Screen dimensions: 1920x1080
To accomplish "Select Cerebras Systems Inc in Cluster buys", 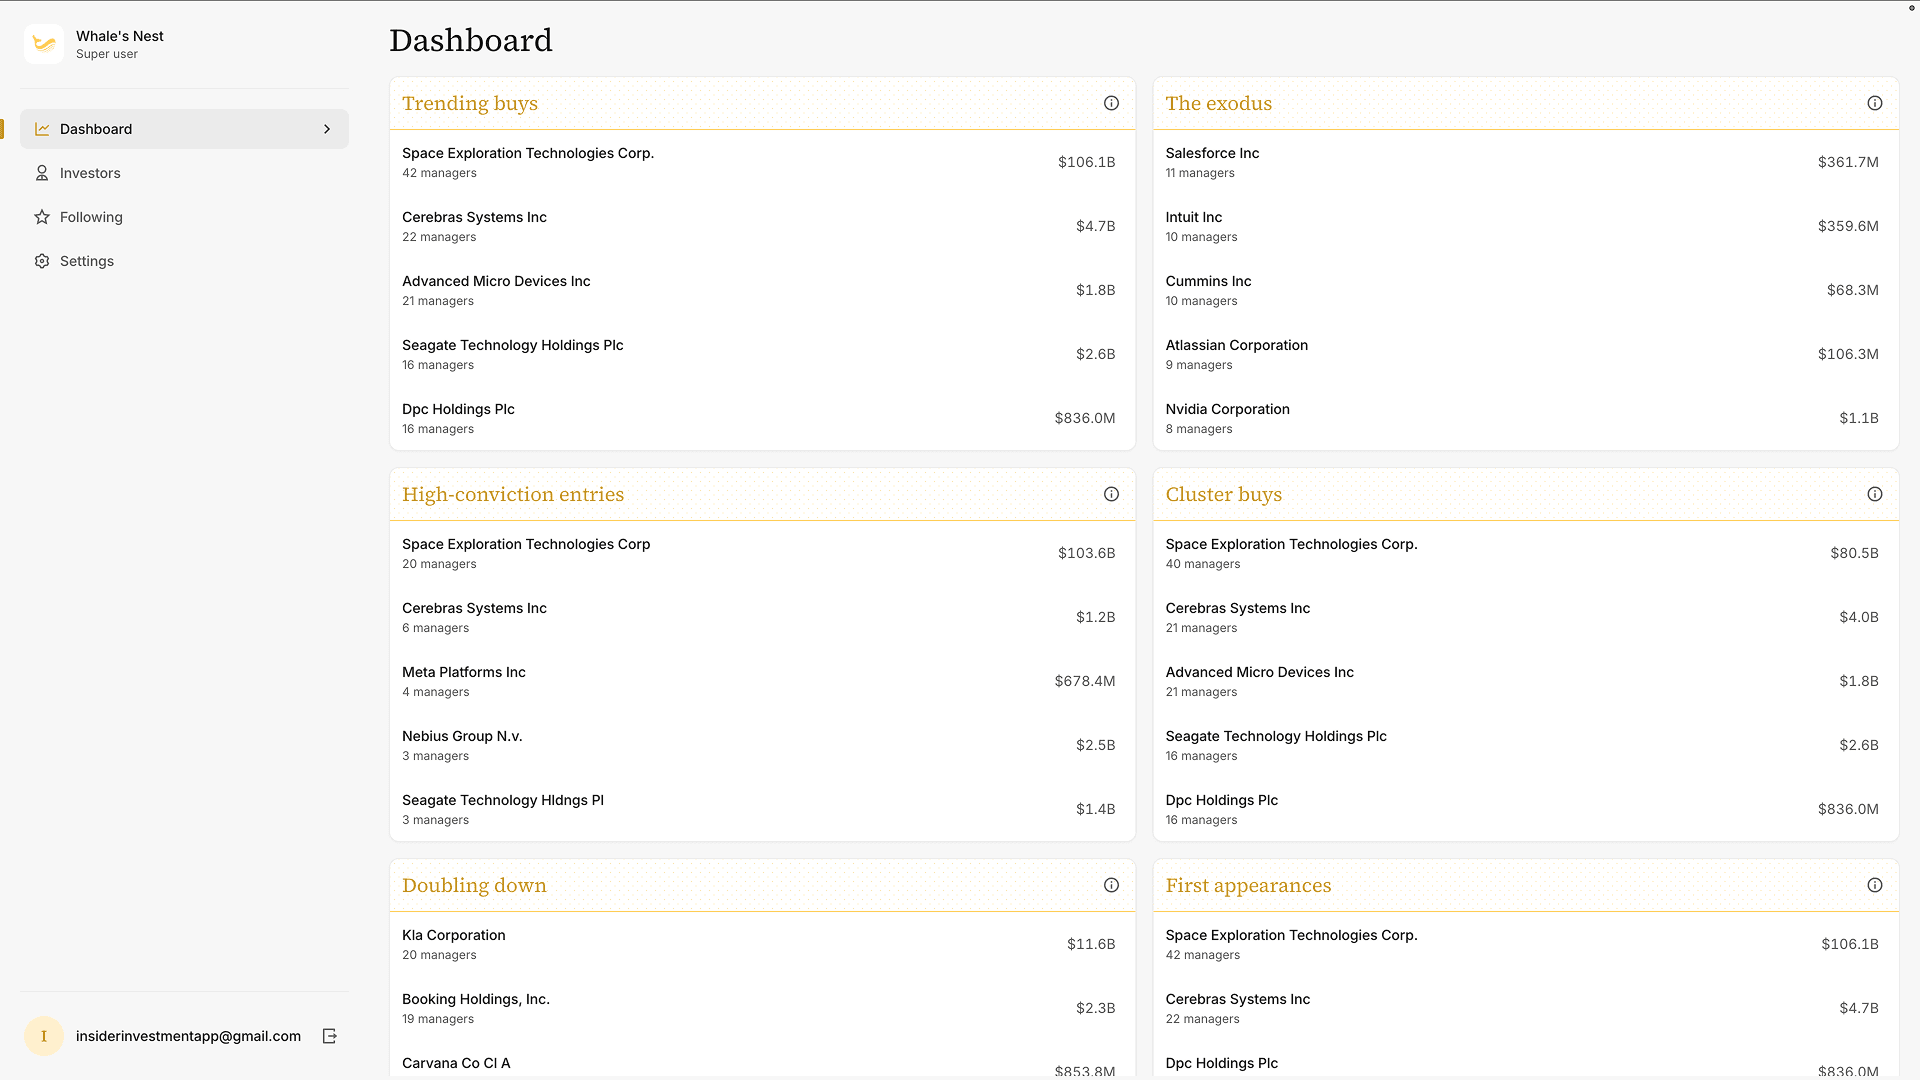I will pos(1525,617).
